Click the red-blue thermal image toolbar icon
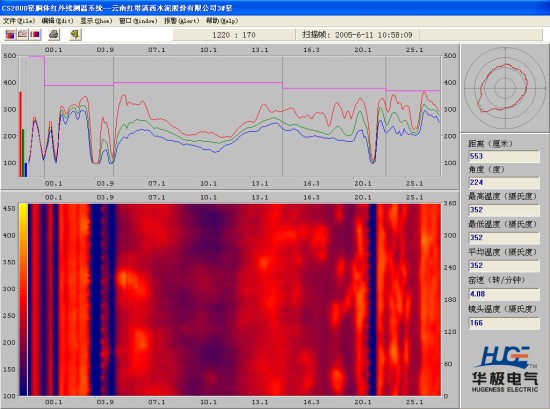 click(35, 34)
